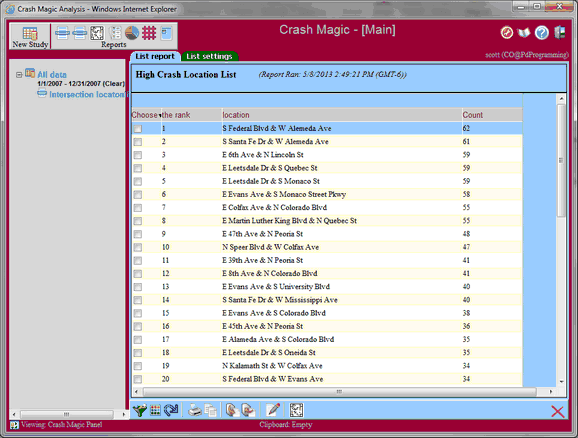578x438 pixels.
Task: Click the copy pages icon next to printer
Action: [211, 410]
